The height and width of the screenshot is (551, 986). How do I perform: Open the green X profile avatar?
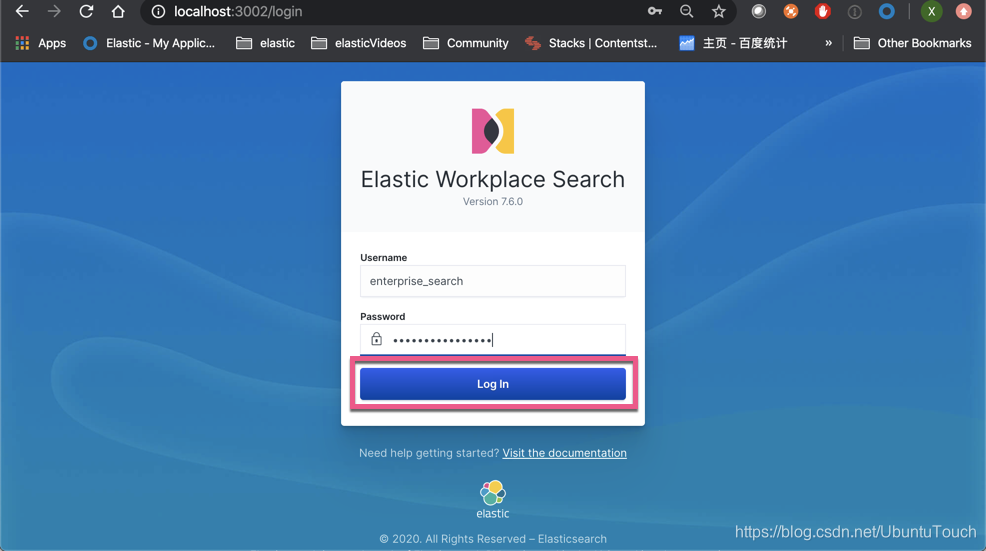pos(931,11)
